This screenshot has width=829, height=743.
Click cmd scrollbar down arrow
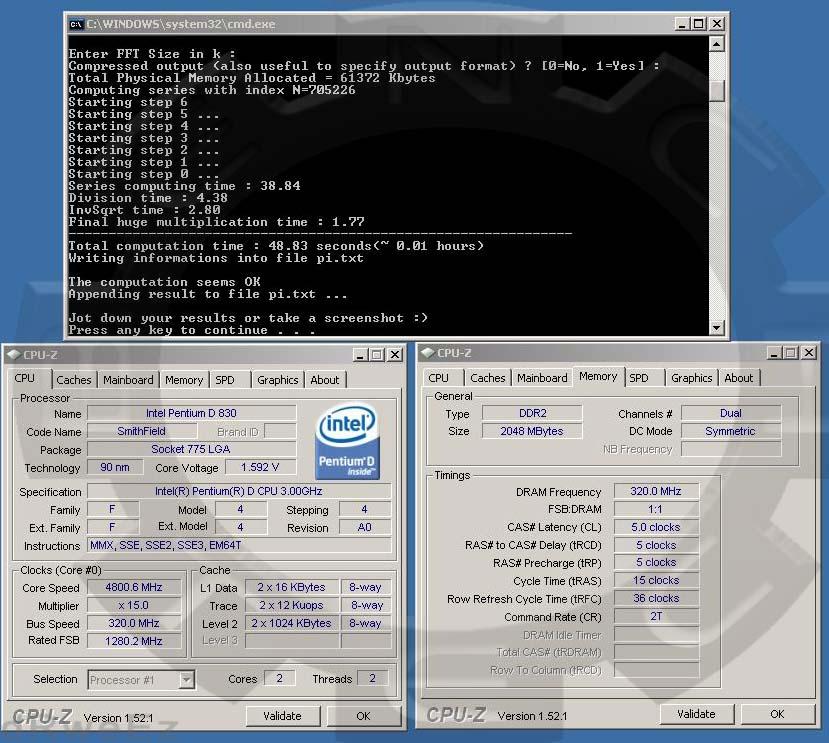coord(716,328)
